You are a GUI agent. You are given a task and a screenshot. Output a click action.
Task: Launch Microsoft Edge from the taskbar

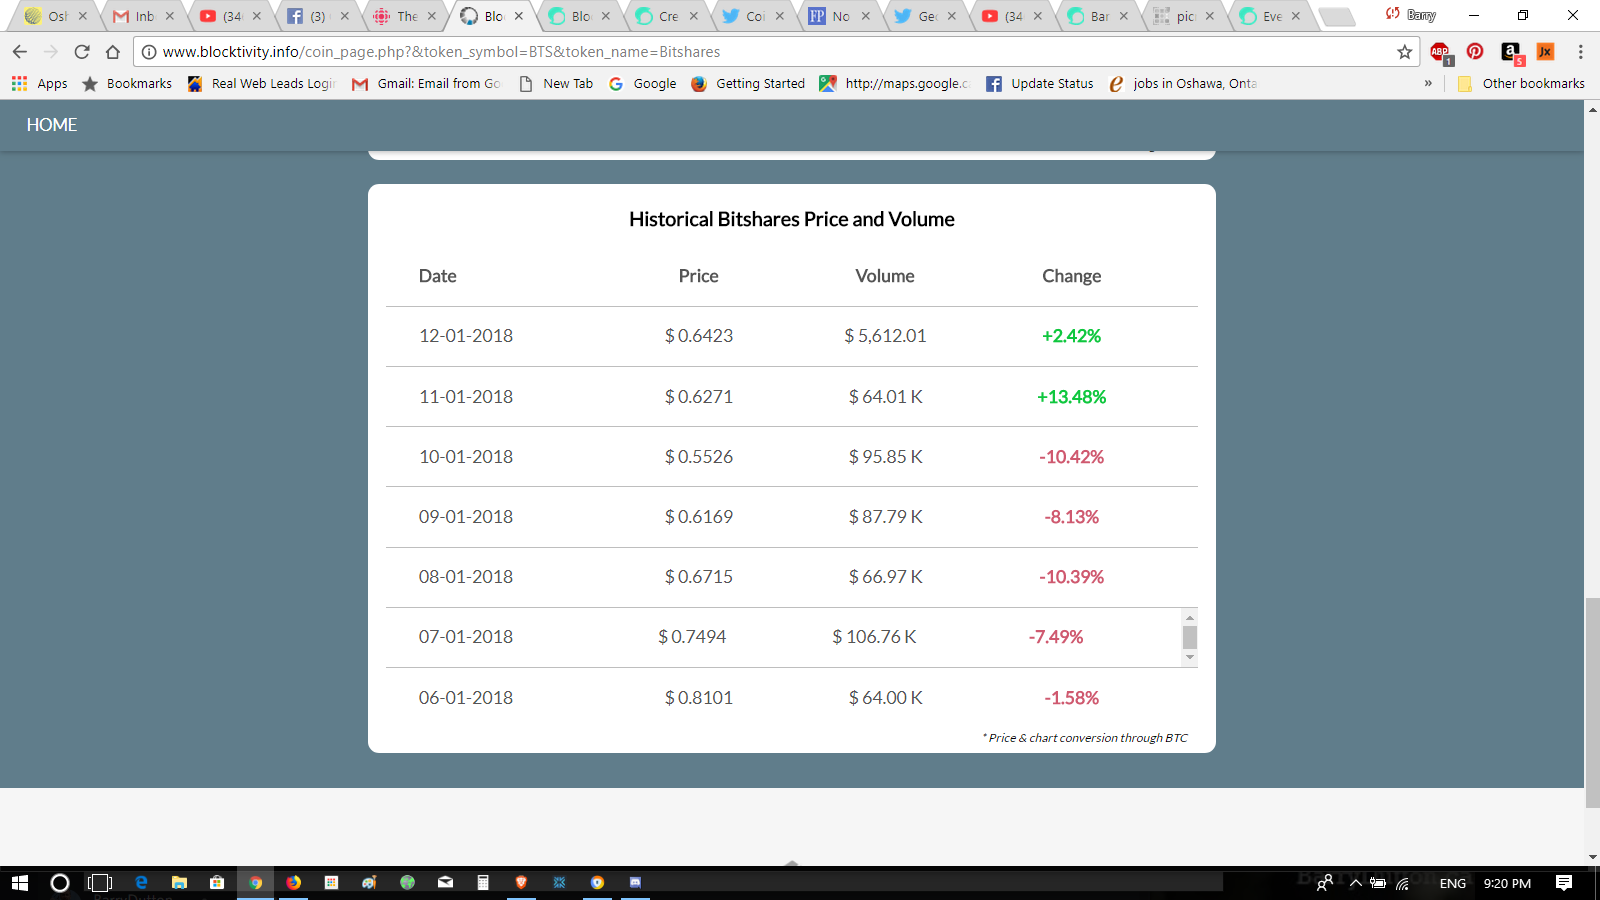pos(141,882)
